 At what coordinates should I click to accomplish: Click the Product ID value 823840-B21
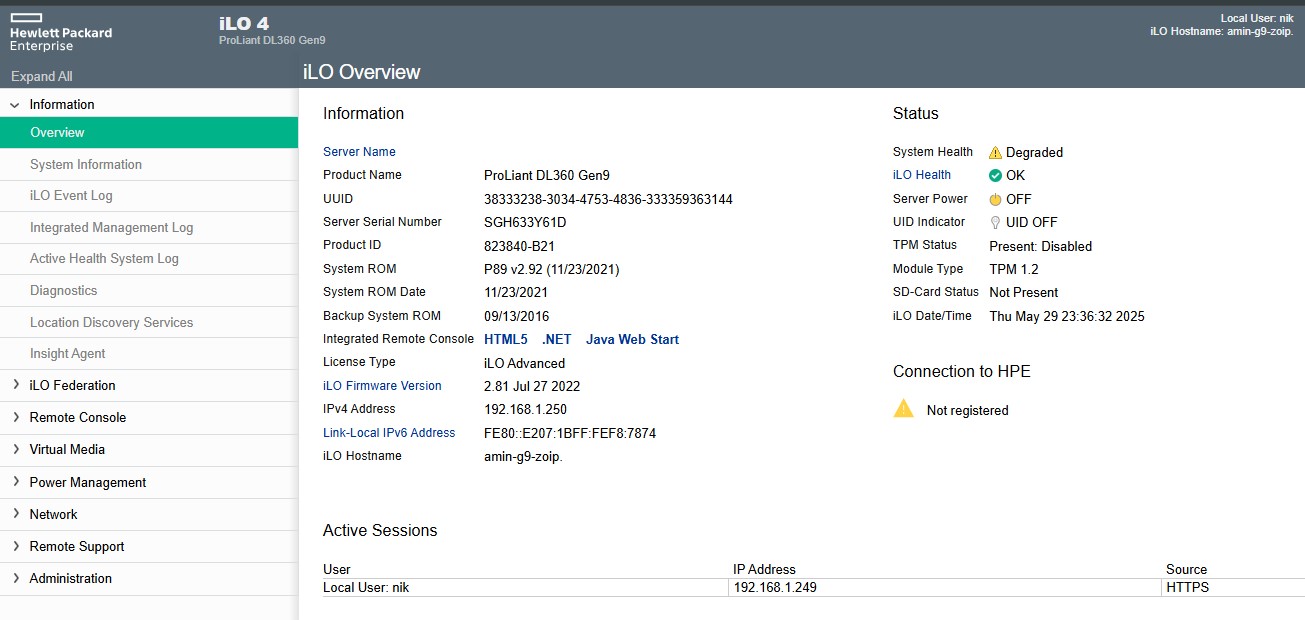pyautogui.click(x=519, y=245)
